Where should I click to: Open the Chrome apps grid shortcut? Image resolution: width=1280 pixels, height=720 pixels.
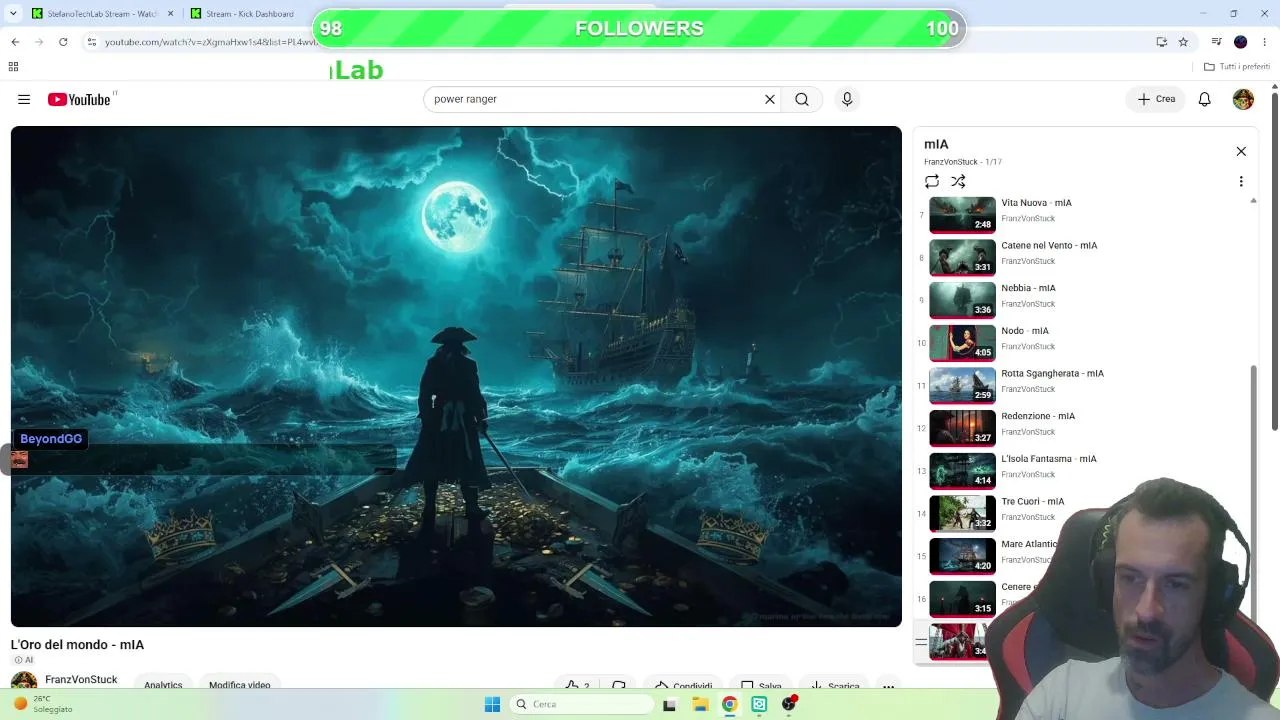[13, 67]
